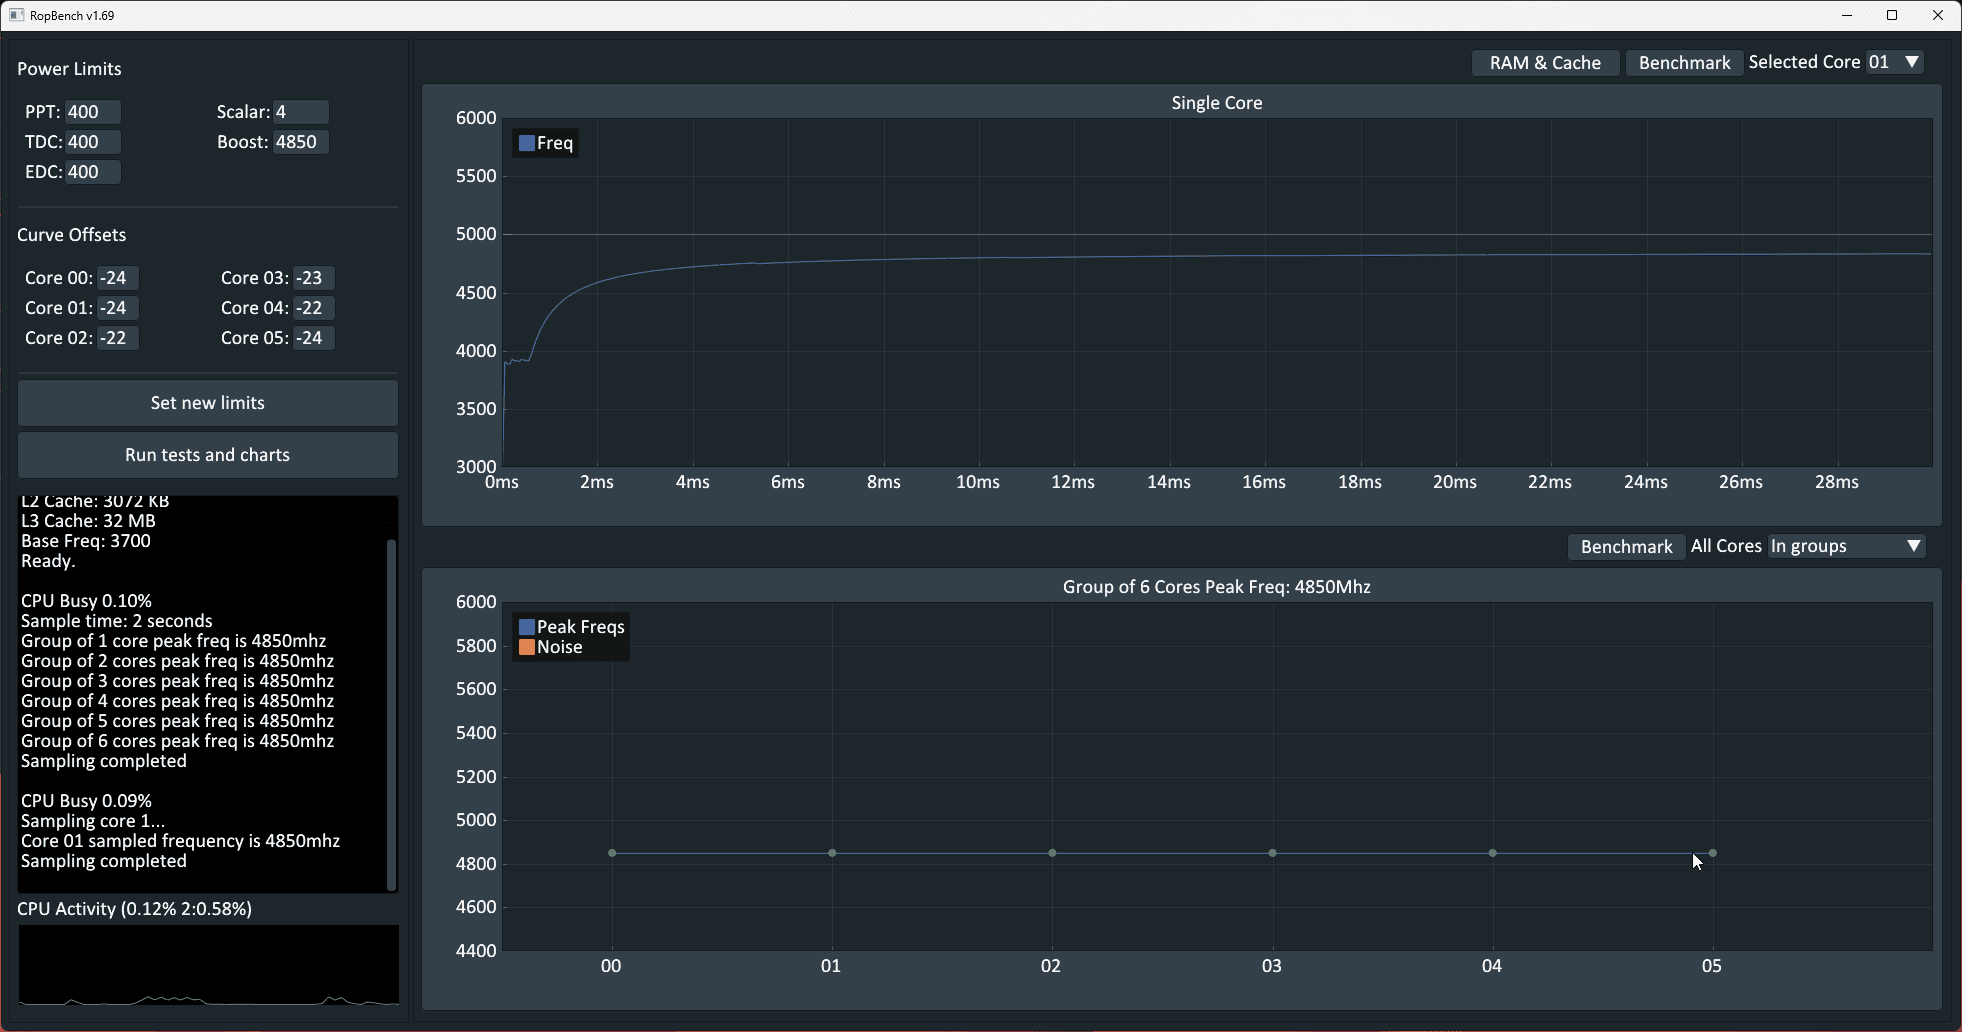This screenshot has height=1032, width=1962.
Task: Click the 5000 label on Single Core y-axis
Action: click(476, 234)
